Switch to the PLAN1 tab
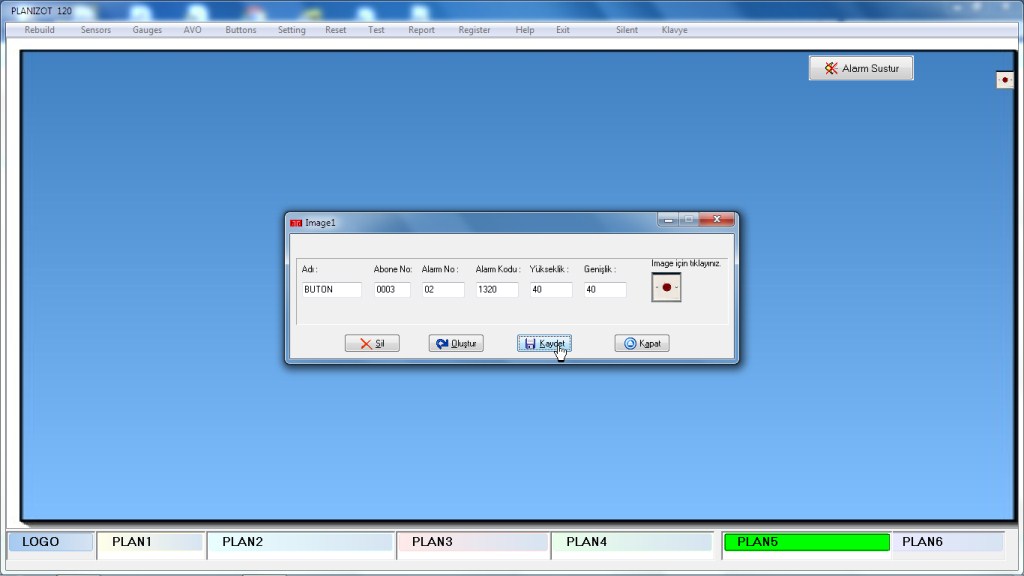The width and height of the screenshot is (1024, 576). coord(150,542)
